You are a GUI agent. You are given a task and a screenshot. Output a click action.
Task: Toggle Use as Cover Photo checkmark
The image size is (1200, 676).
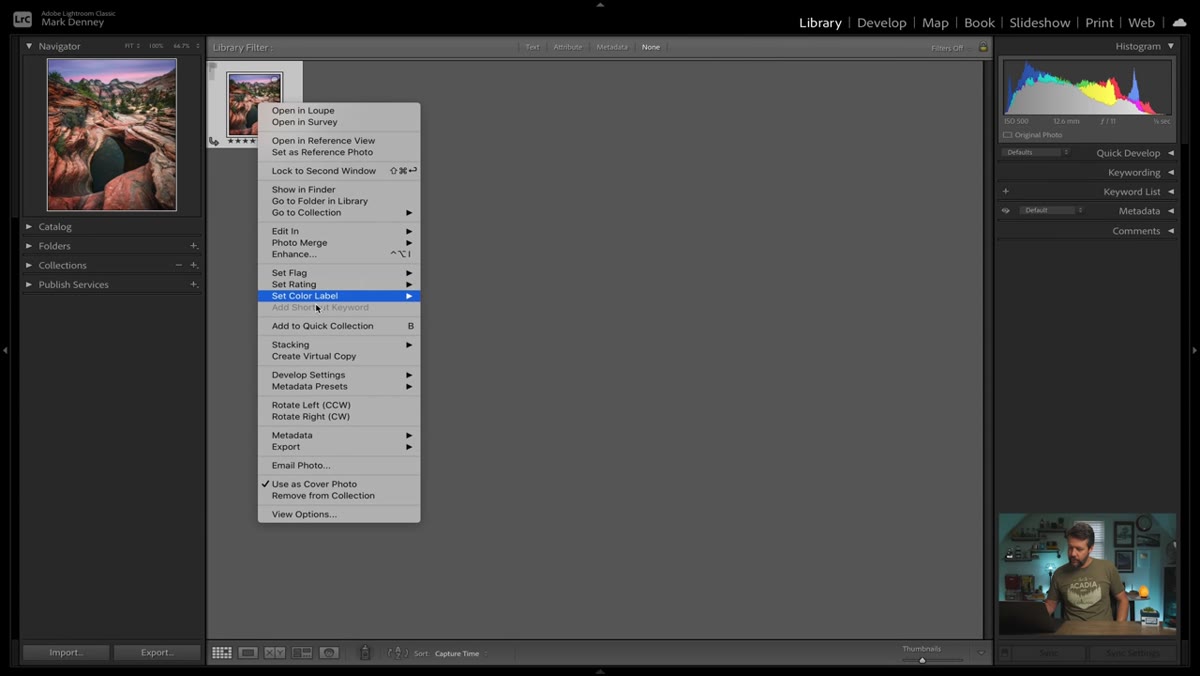pyautogui.click(x=265, y=484)
